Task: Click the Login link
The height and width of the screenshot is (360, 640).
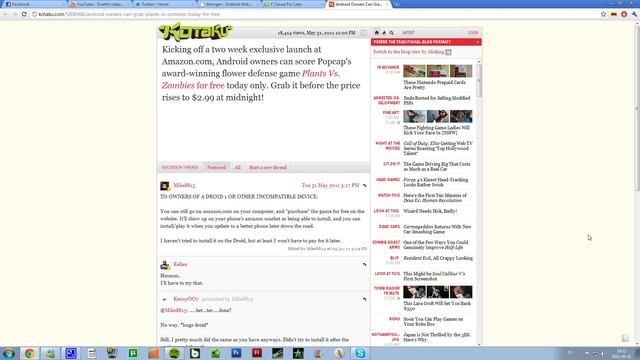Action: click(473, 33)
